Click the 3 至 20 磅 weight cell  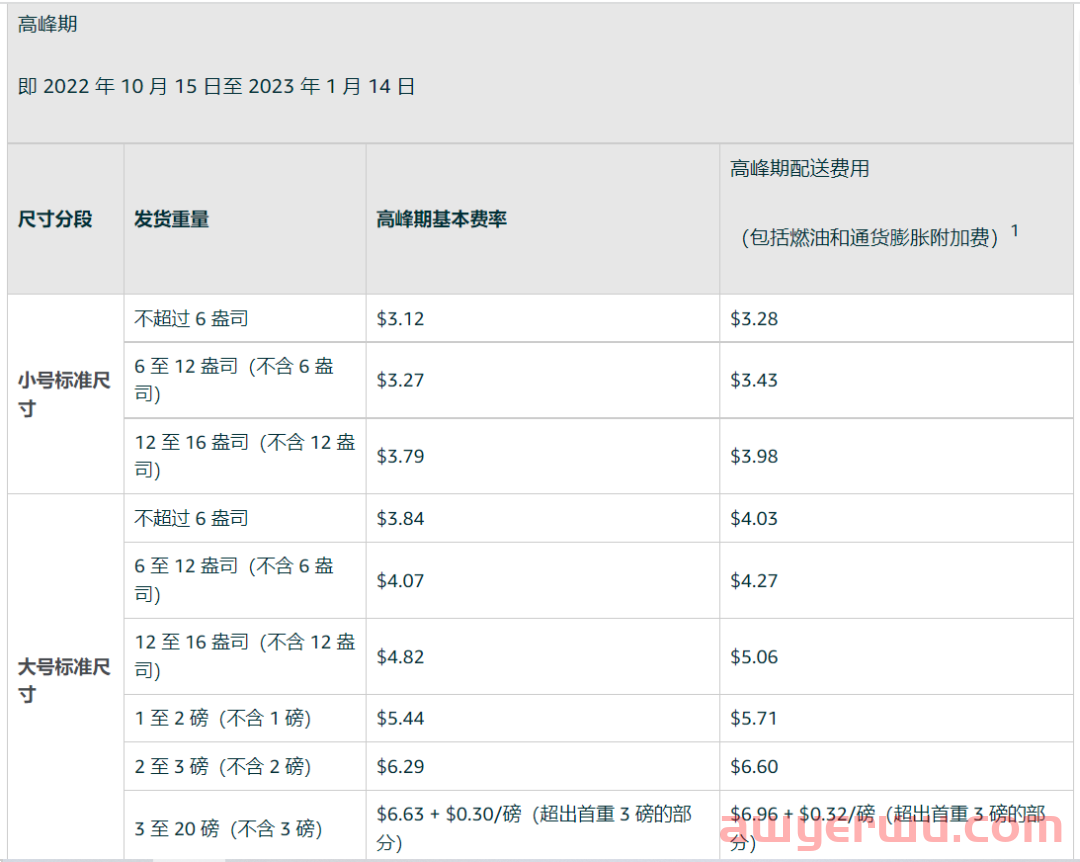(x=229, y=829)
